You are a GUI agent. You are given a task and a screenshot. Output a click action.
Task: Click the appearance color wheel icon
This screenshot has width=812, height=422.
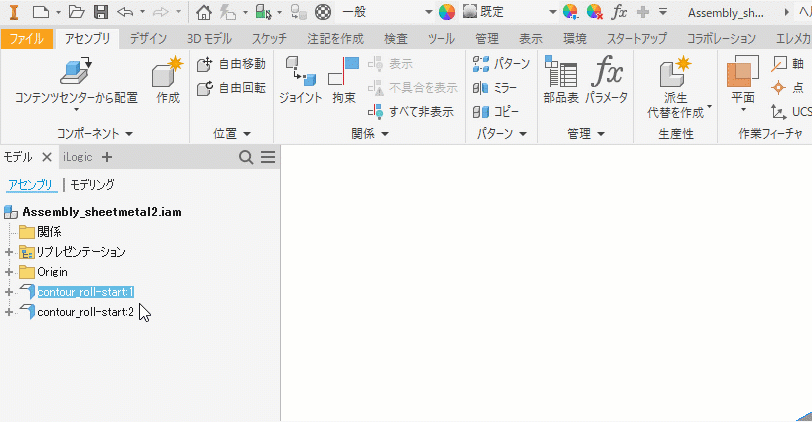click(x=446, y=11)
